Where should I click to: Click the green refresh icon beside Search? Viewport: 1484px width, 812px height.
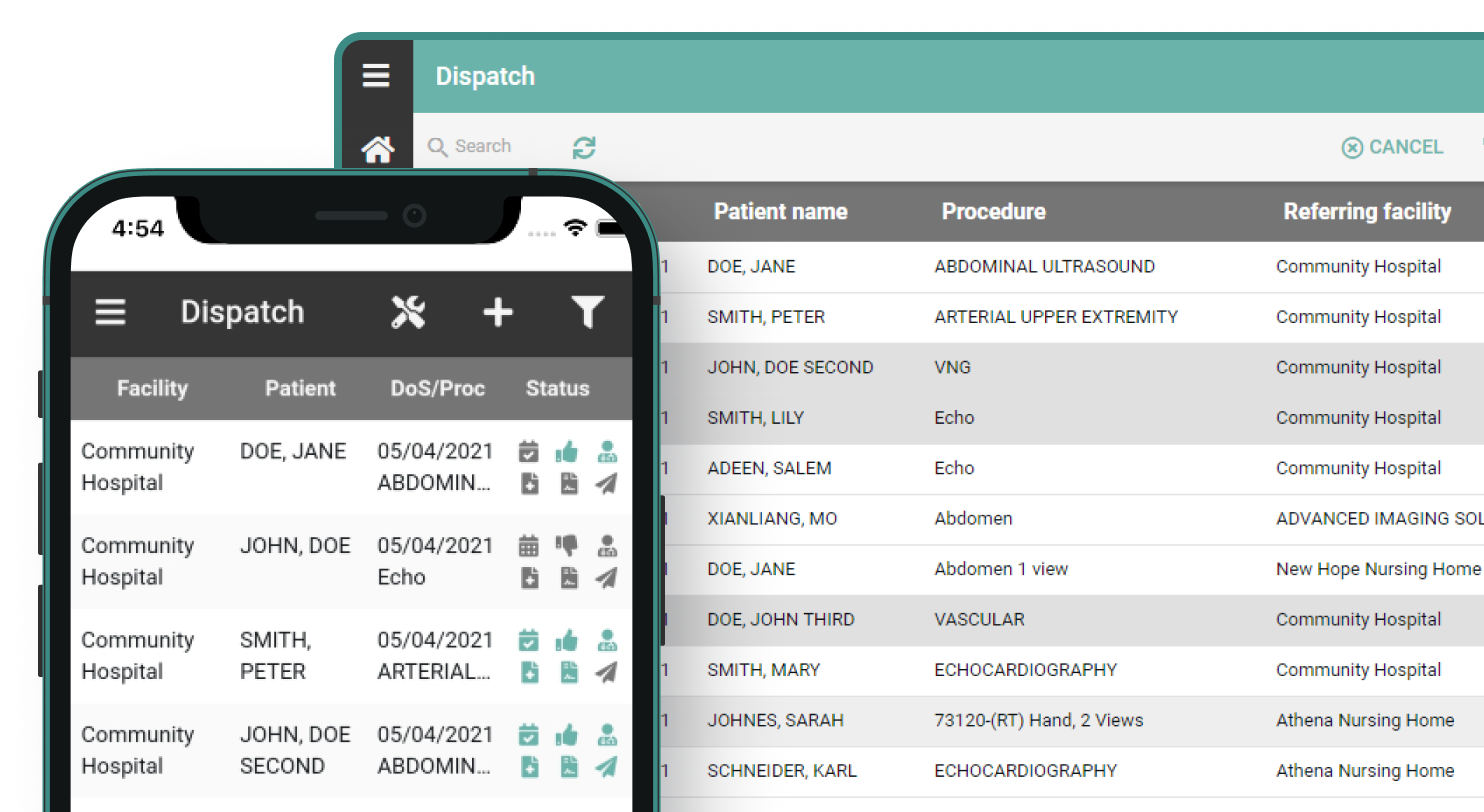[584, 148]
